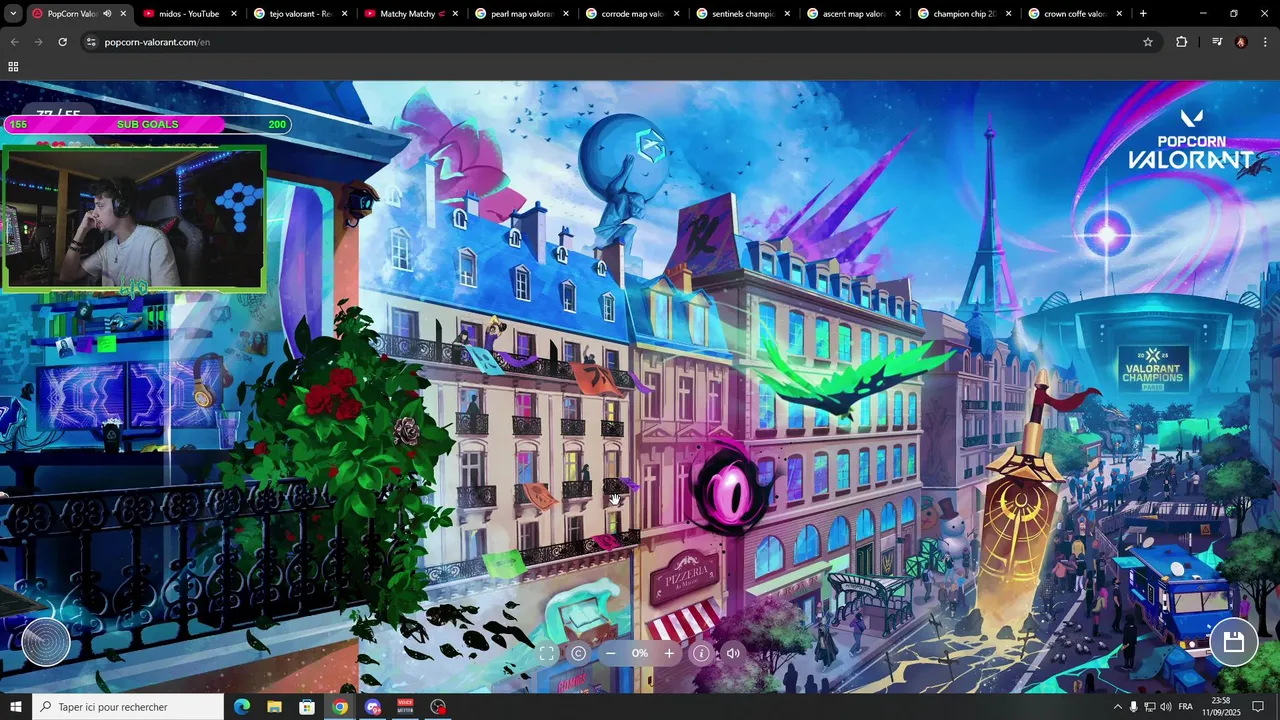
Task: Open the radar circle button bottom-left
Action: [x=46, y=642]
